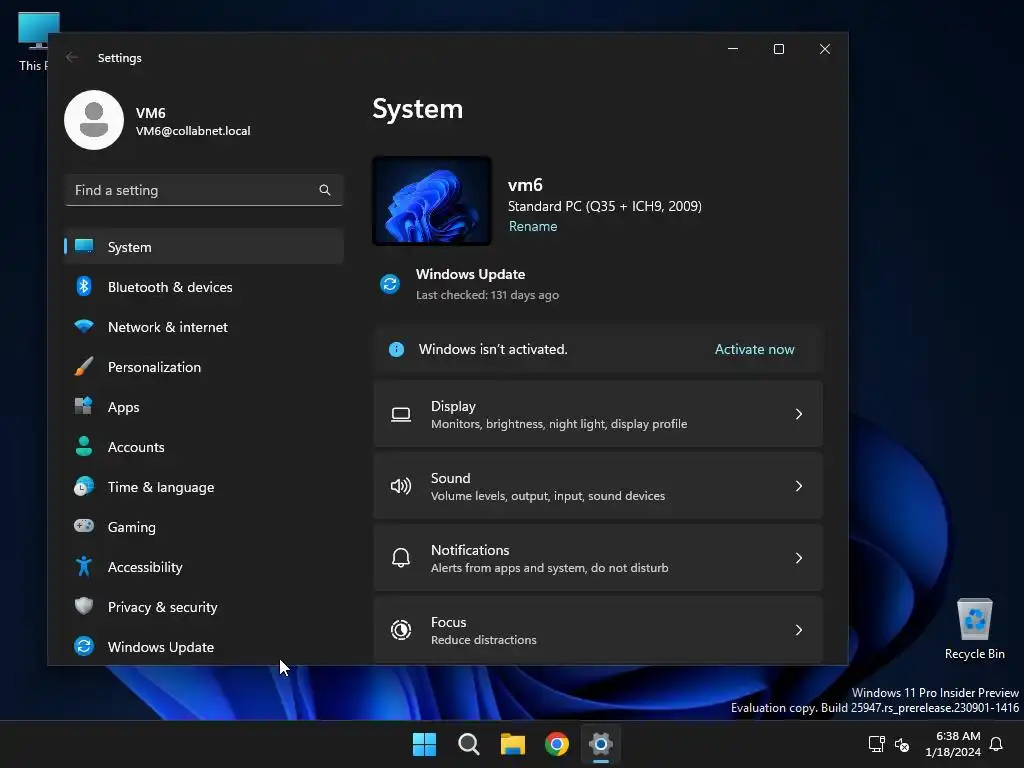This screenshot has height=768, width=1024.
Task: Click the network status tray icon
Action: pos(876,744)
